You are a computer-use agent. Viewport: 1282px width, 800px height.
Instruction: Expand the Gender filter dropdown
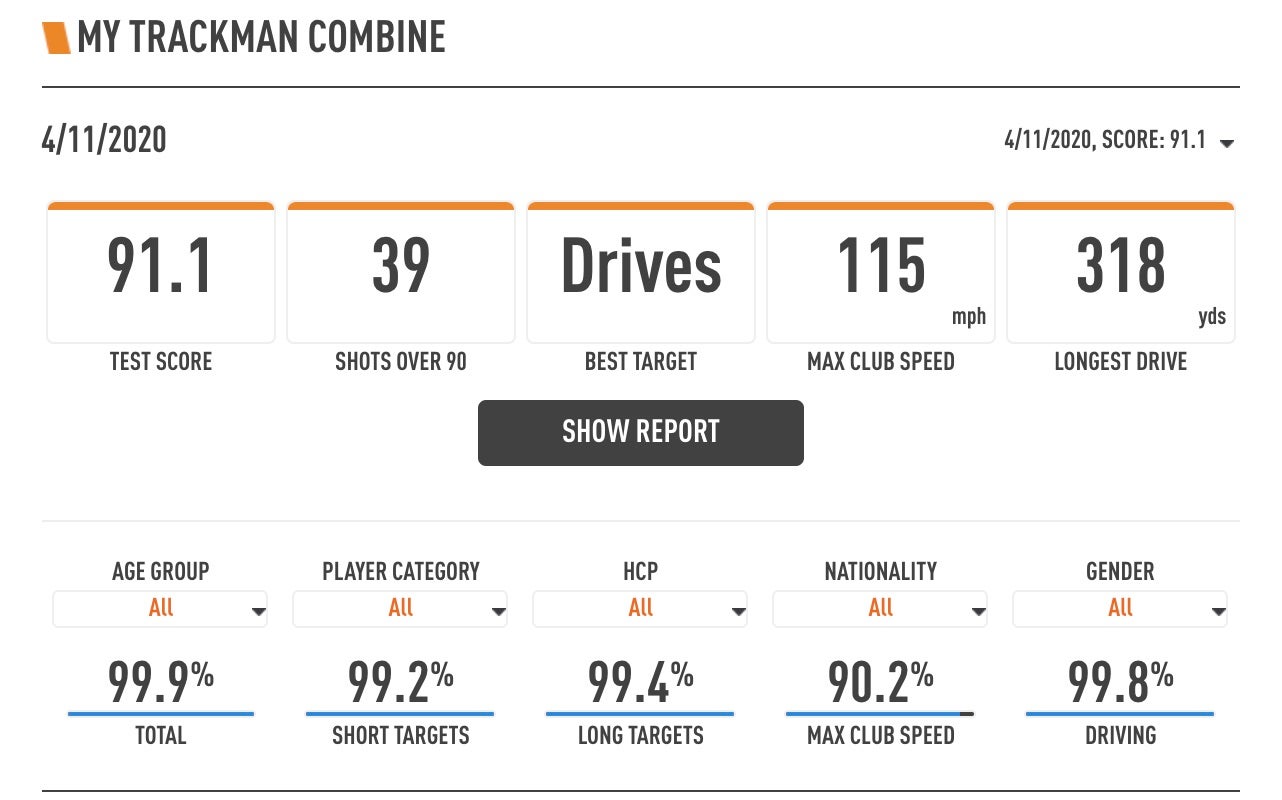pos(1120,608)
